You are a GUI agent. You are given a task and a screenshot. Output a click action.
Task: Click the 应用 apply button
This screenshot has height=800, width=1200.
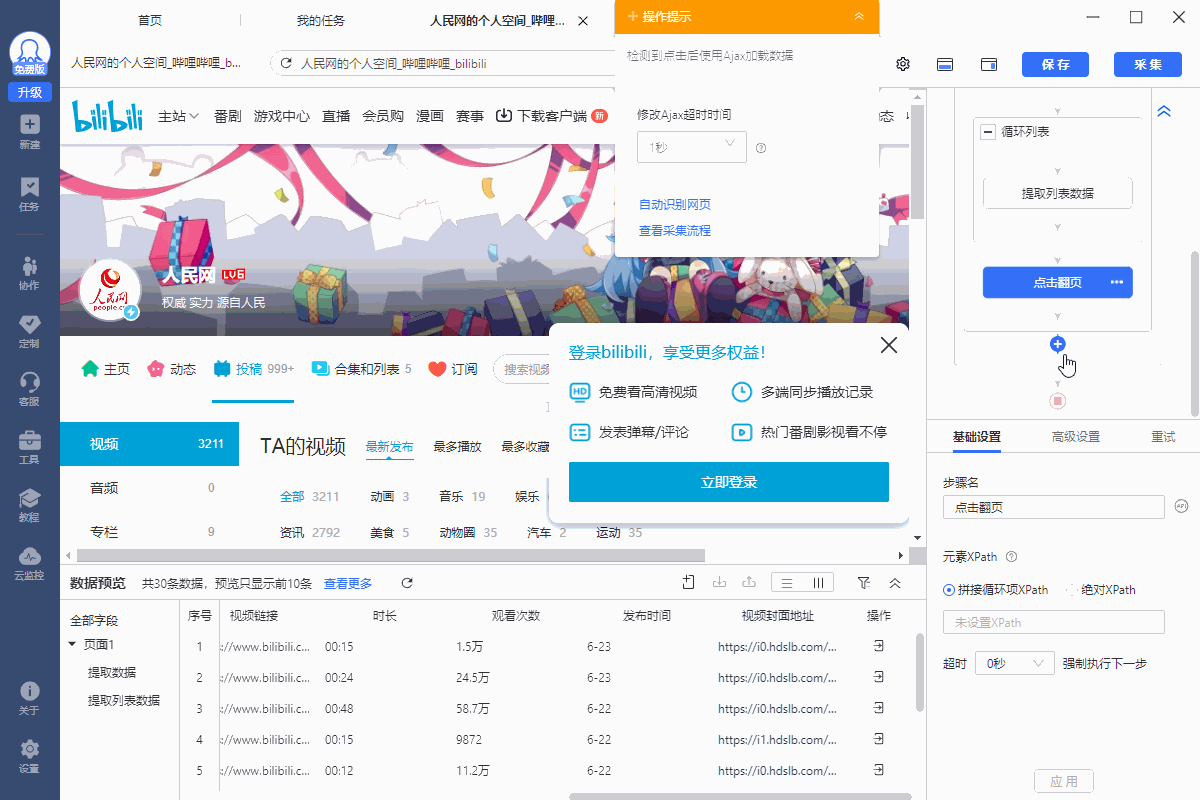1064,781
